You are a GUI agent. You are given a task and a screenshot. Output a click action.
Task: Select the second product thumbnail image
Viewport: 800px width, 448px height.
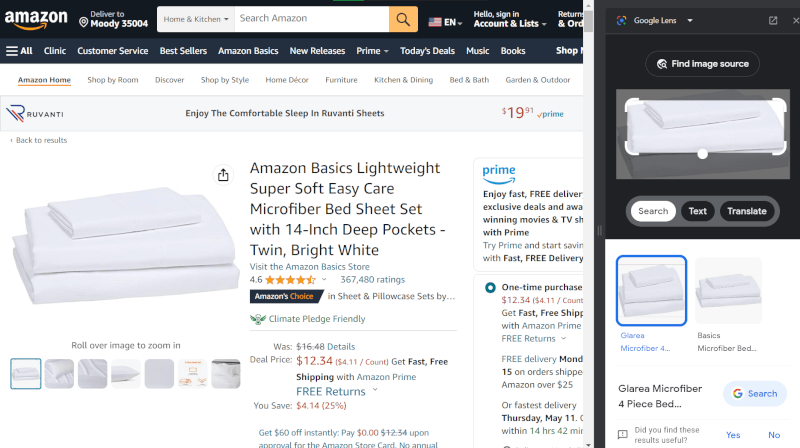tap(59, 373)
